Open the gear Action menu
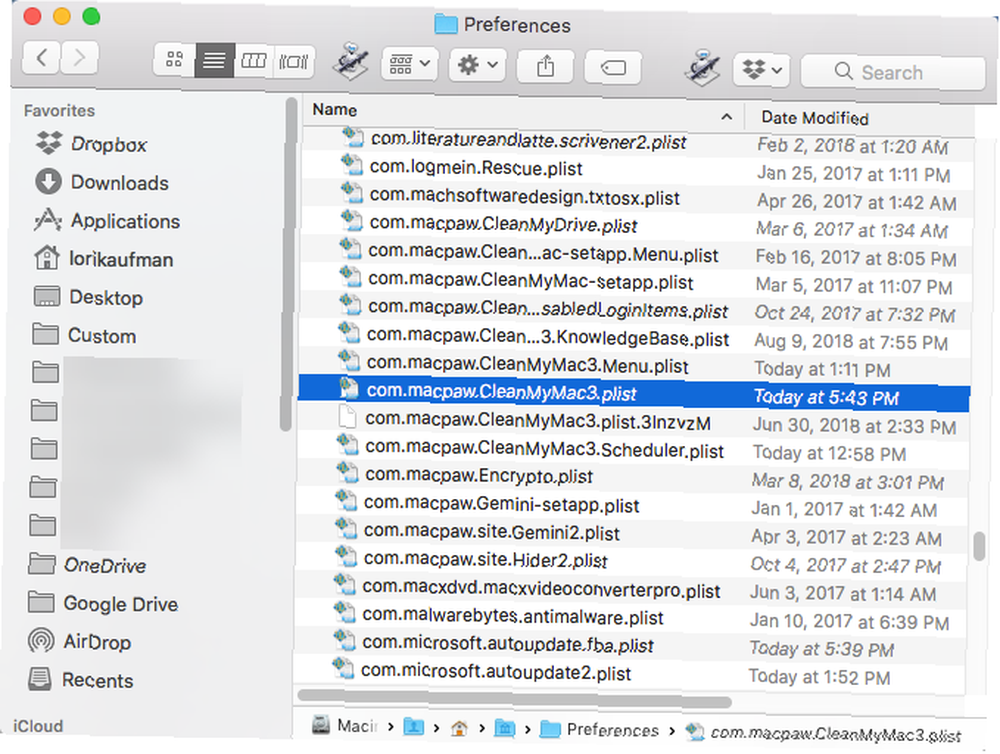The height and width of the screenshot is (754, 1000). (478, 64)
